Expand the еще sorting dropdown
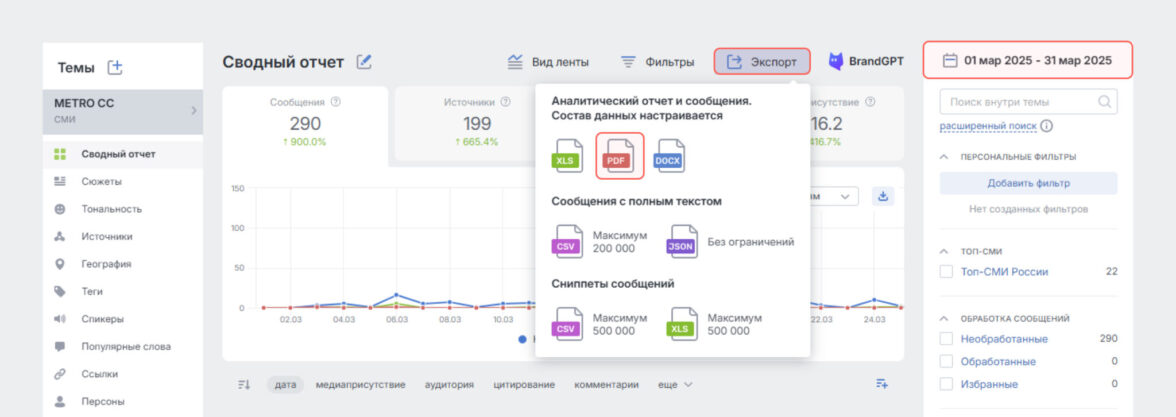The height and width of the screenshot is (417, 1176). [675, 384]
